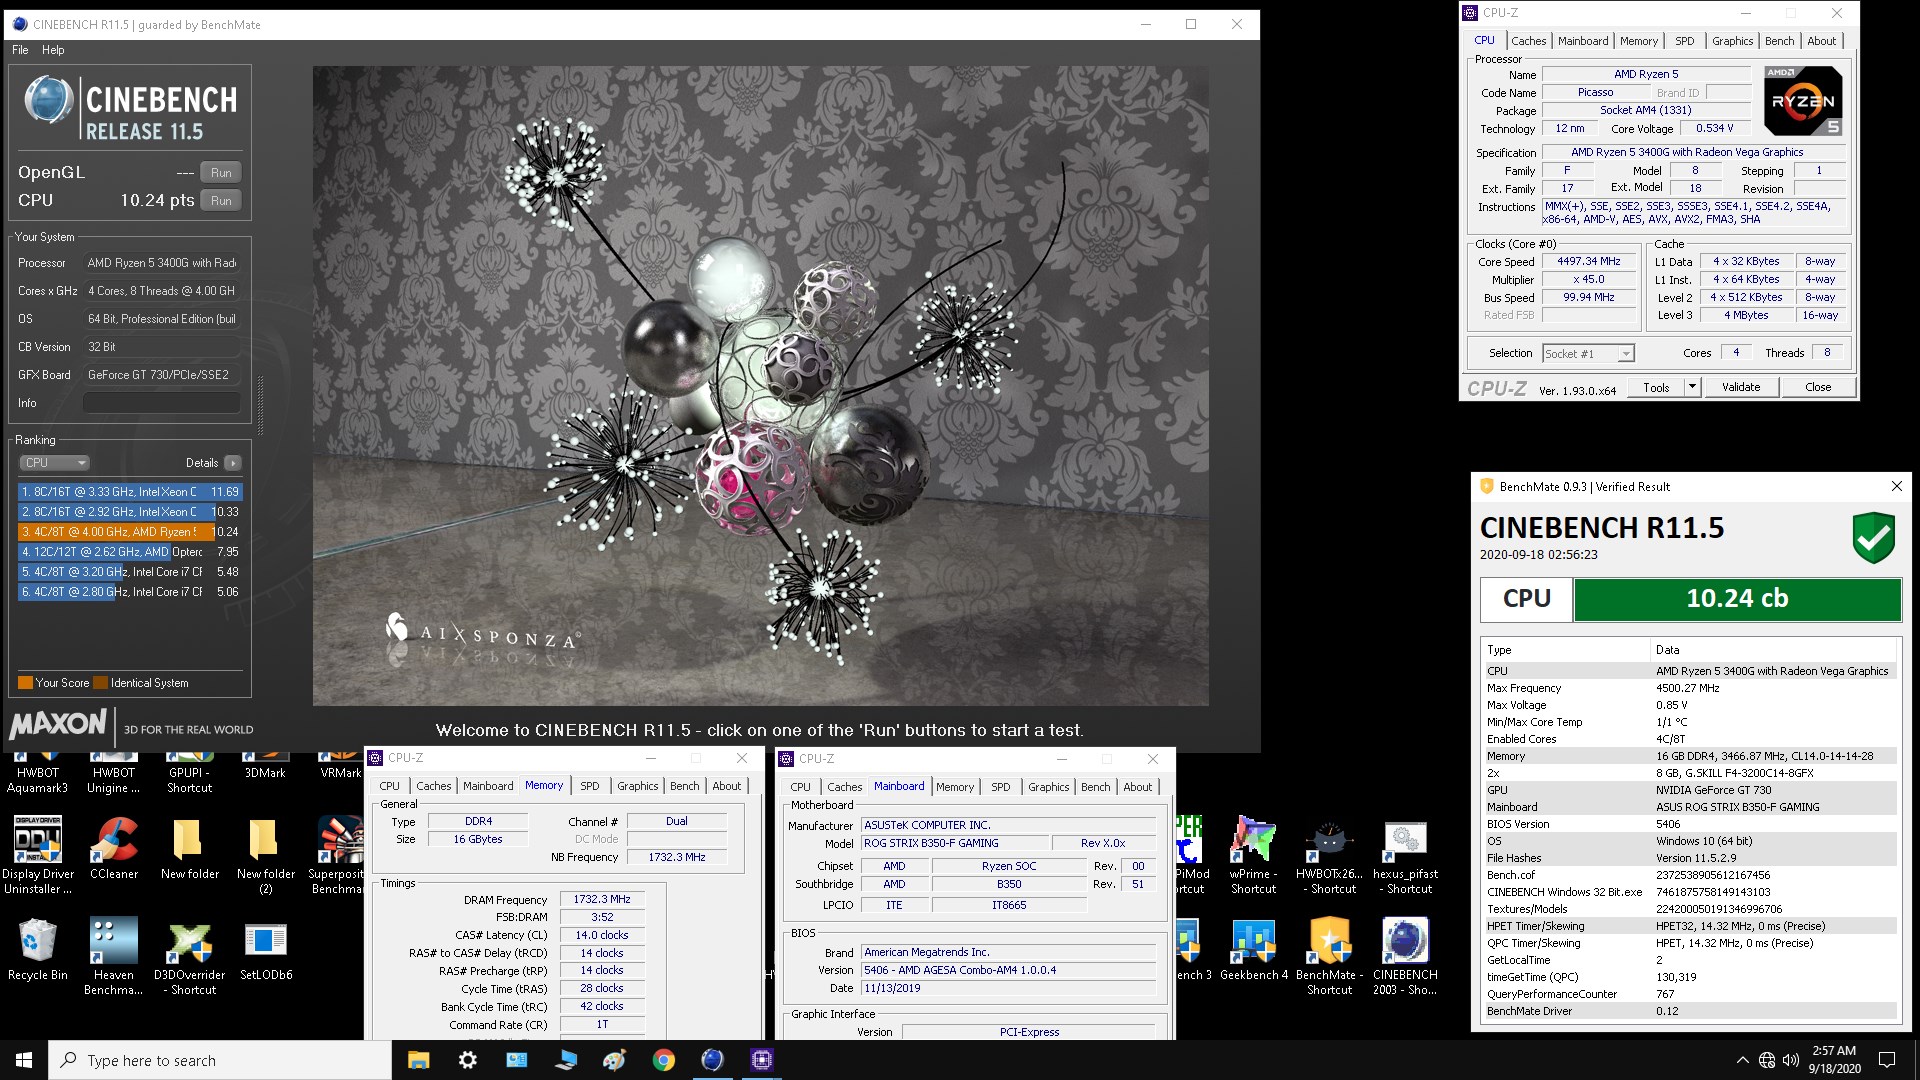Open the Geekbench 4 desktop icon
The image size is (1920, 1080).
[x=1253, y=948]
